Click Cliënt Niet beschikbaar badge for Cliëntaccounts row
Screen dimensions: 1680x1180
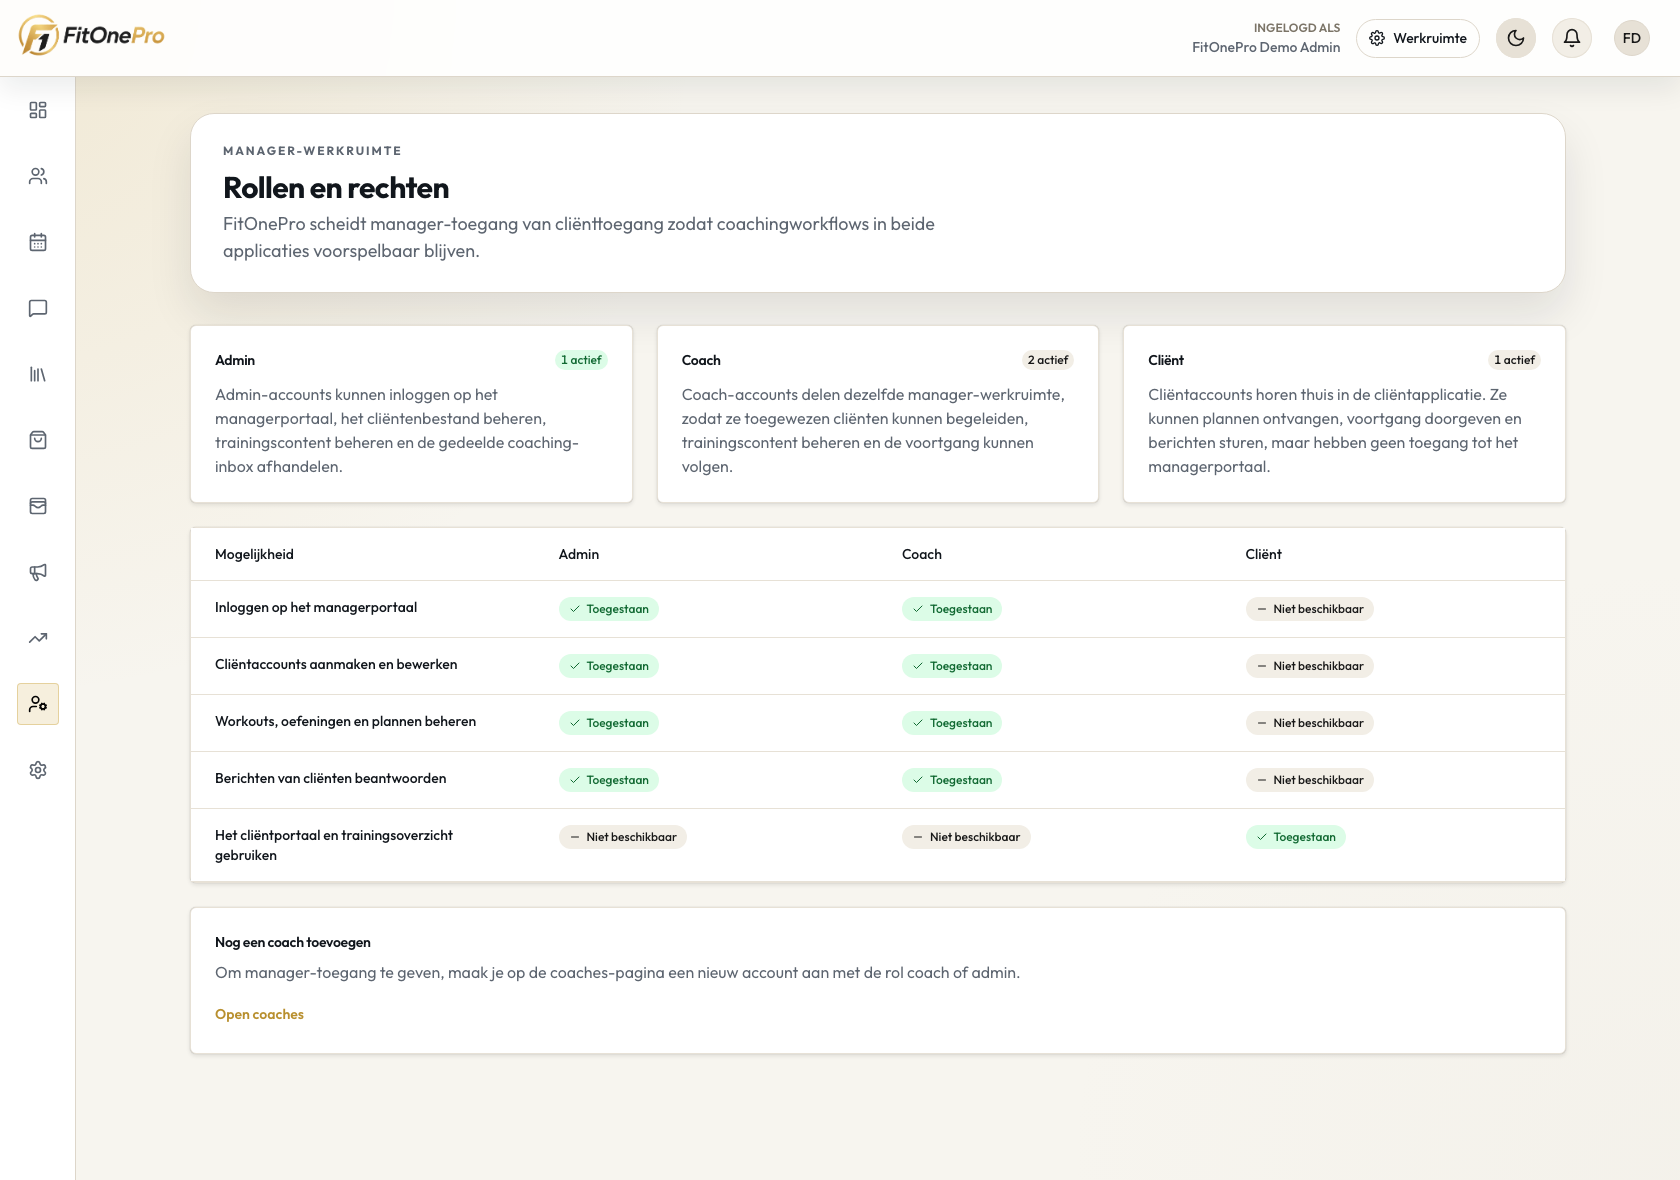(1310, 666)
